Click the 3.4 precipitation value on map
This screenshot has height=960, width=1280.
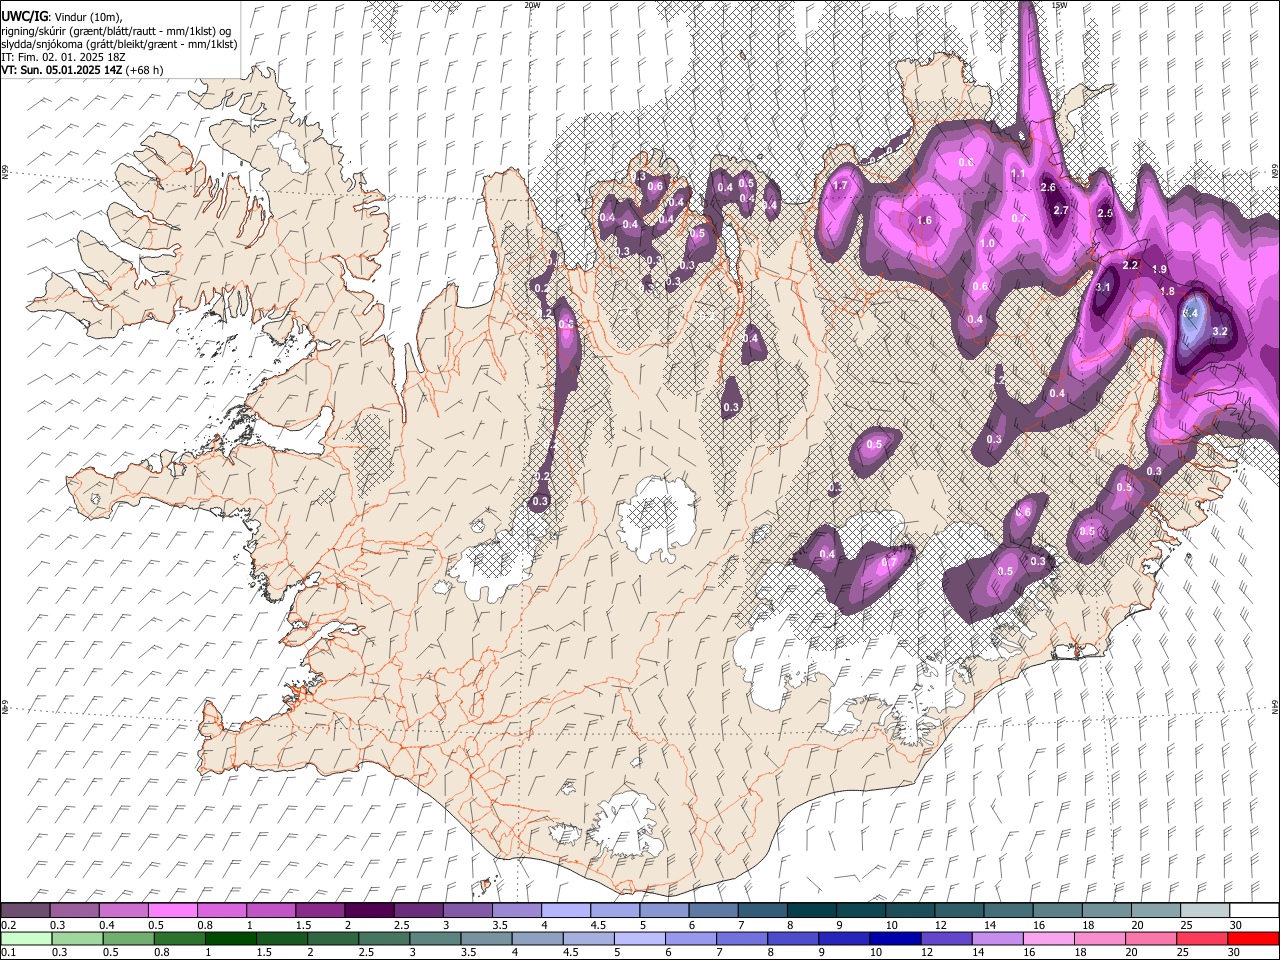1190,313
